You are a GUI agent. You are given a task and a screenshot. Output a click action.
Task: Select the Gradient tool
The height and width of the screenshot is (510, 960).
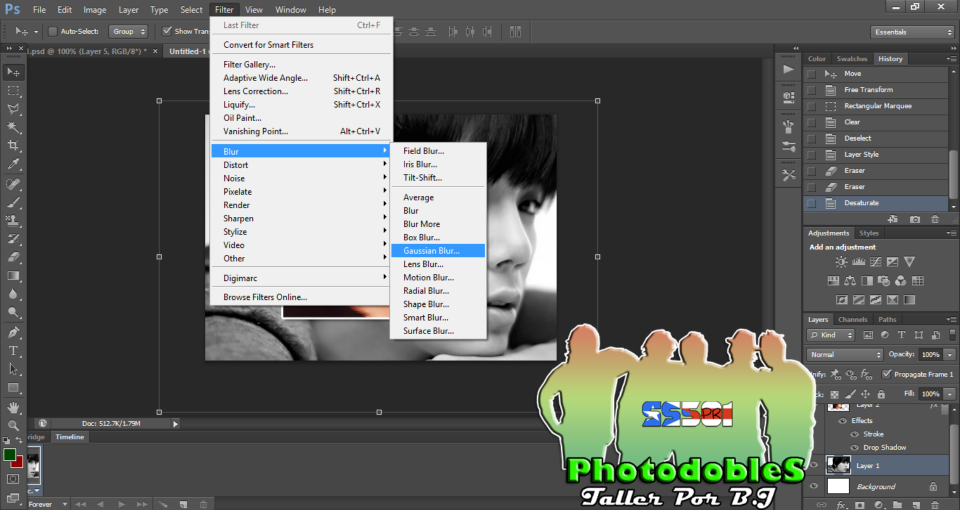tap(13, 276)
